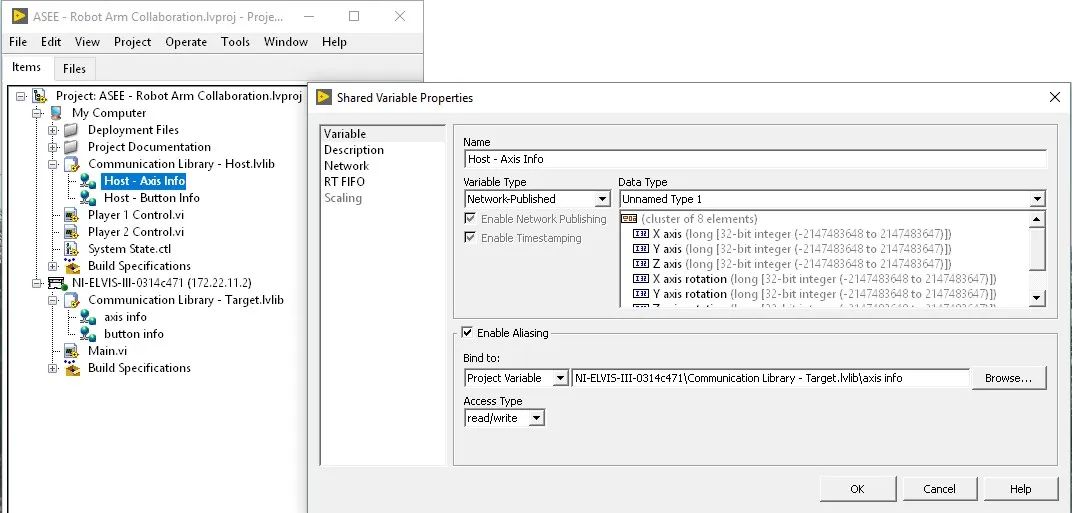Click the Shared Variable Properties dialog title icon
The width and height of the screenshot is (1072, 513).
[323, 97]
